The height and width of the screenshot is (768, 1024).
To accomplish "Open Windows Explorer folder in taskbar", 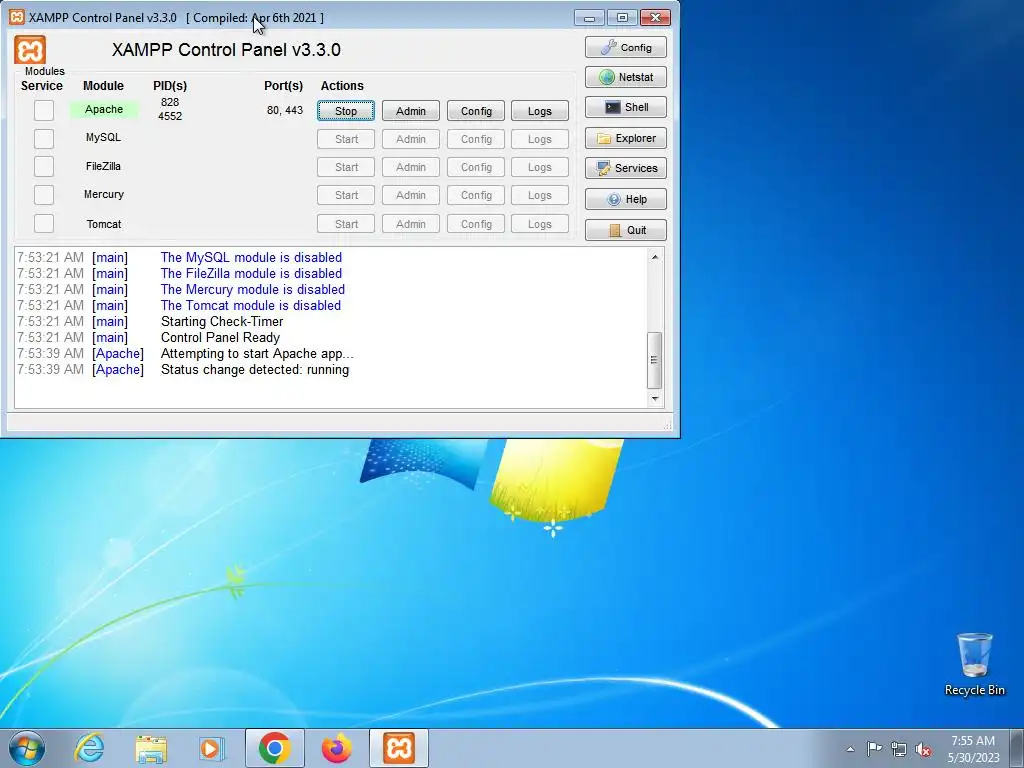I will (x=151, y=748).
